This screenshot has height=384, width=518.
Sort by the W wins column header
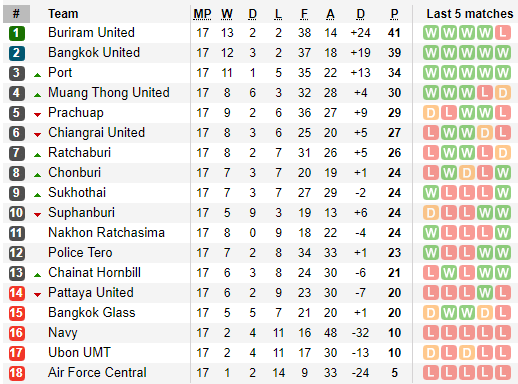click(227, 14)
